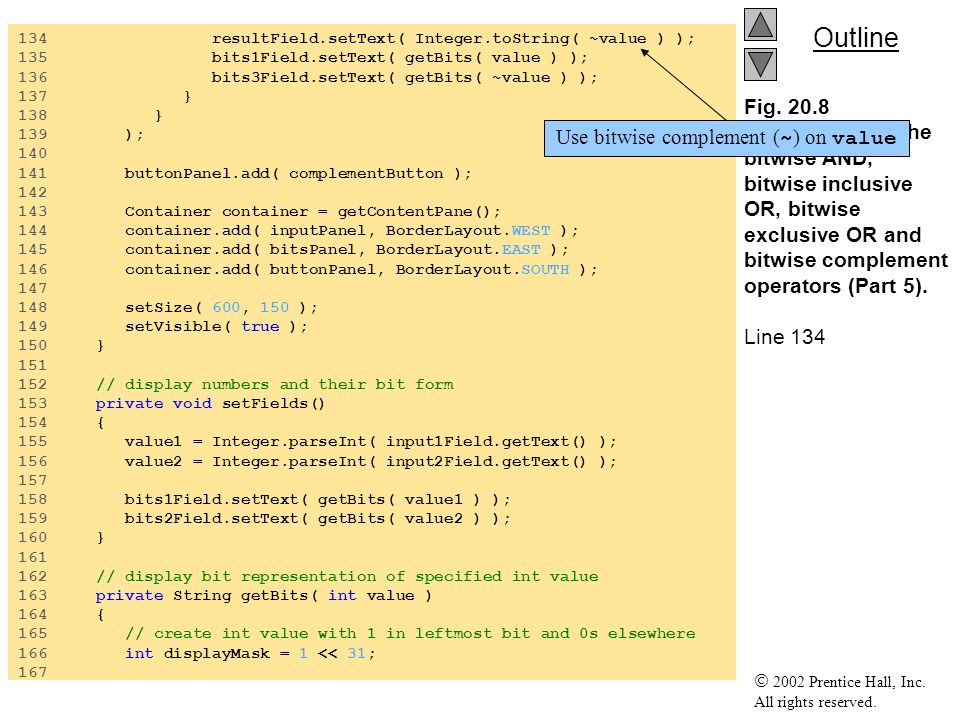Viewport: 960px width, 720px height.
Task: Click line number 167
Action: pos(32,672)
